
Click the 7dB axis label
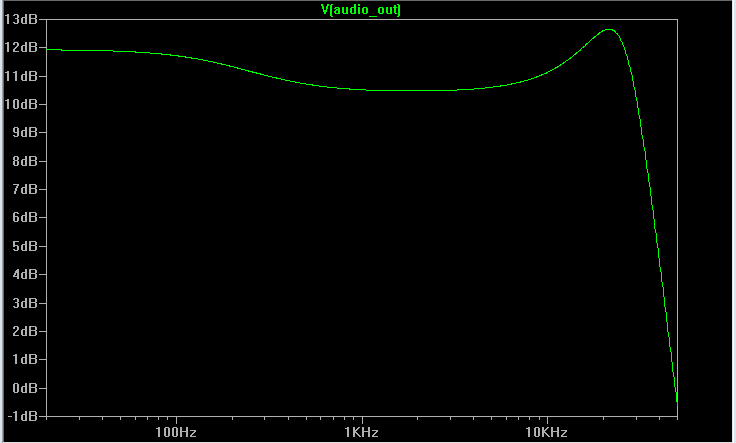point(25,190)
